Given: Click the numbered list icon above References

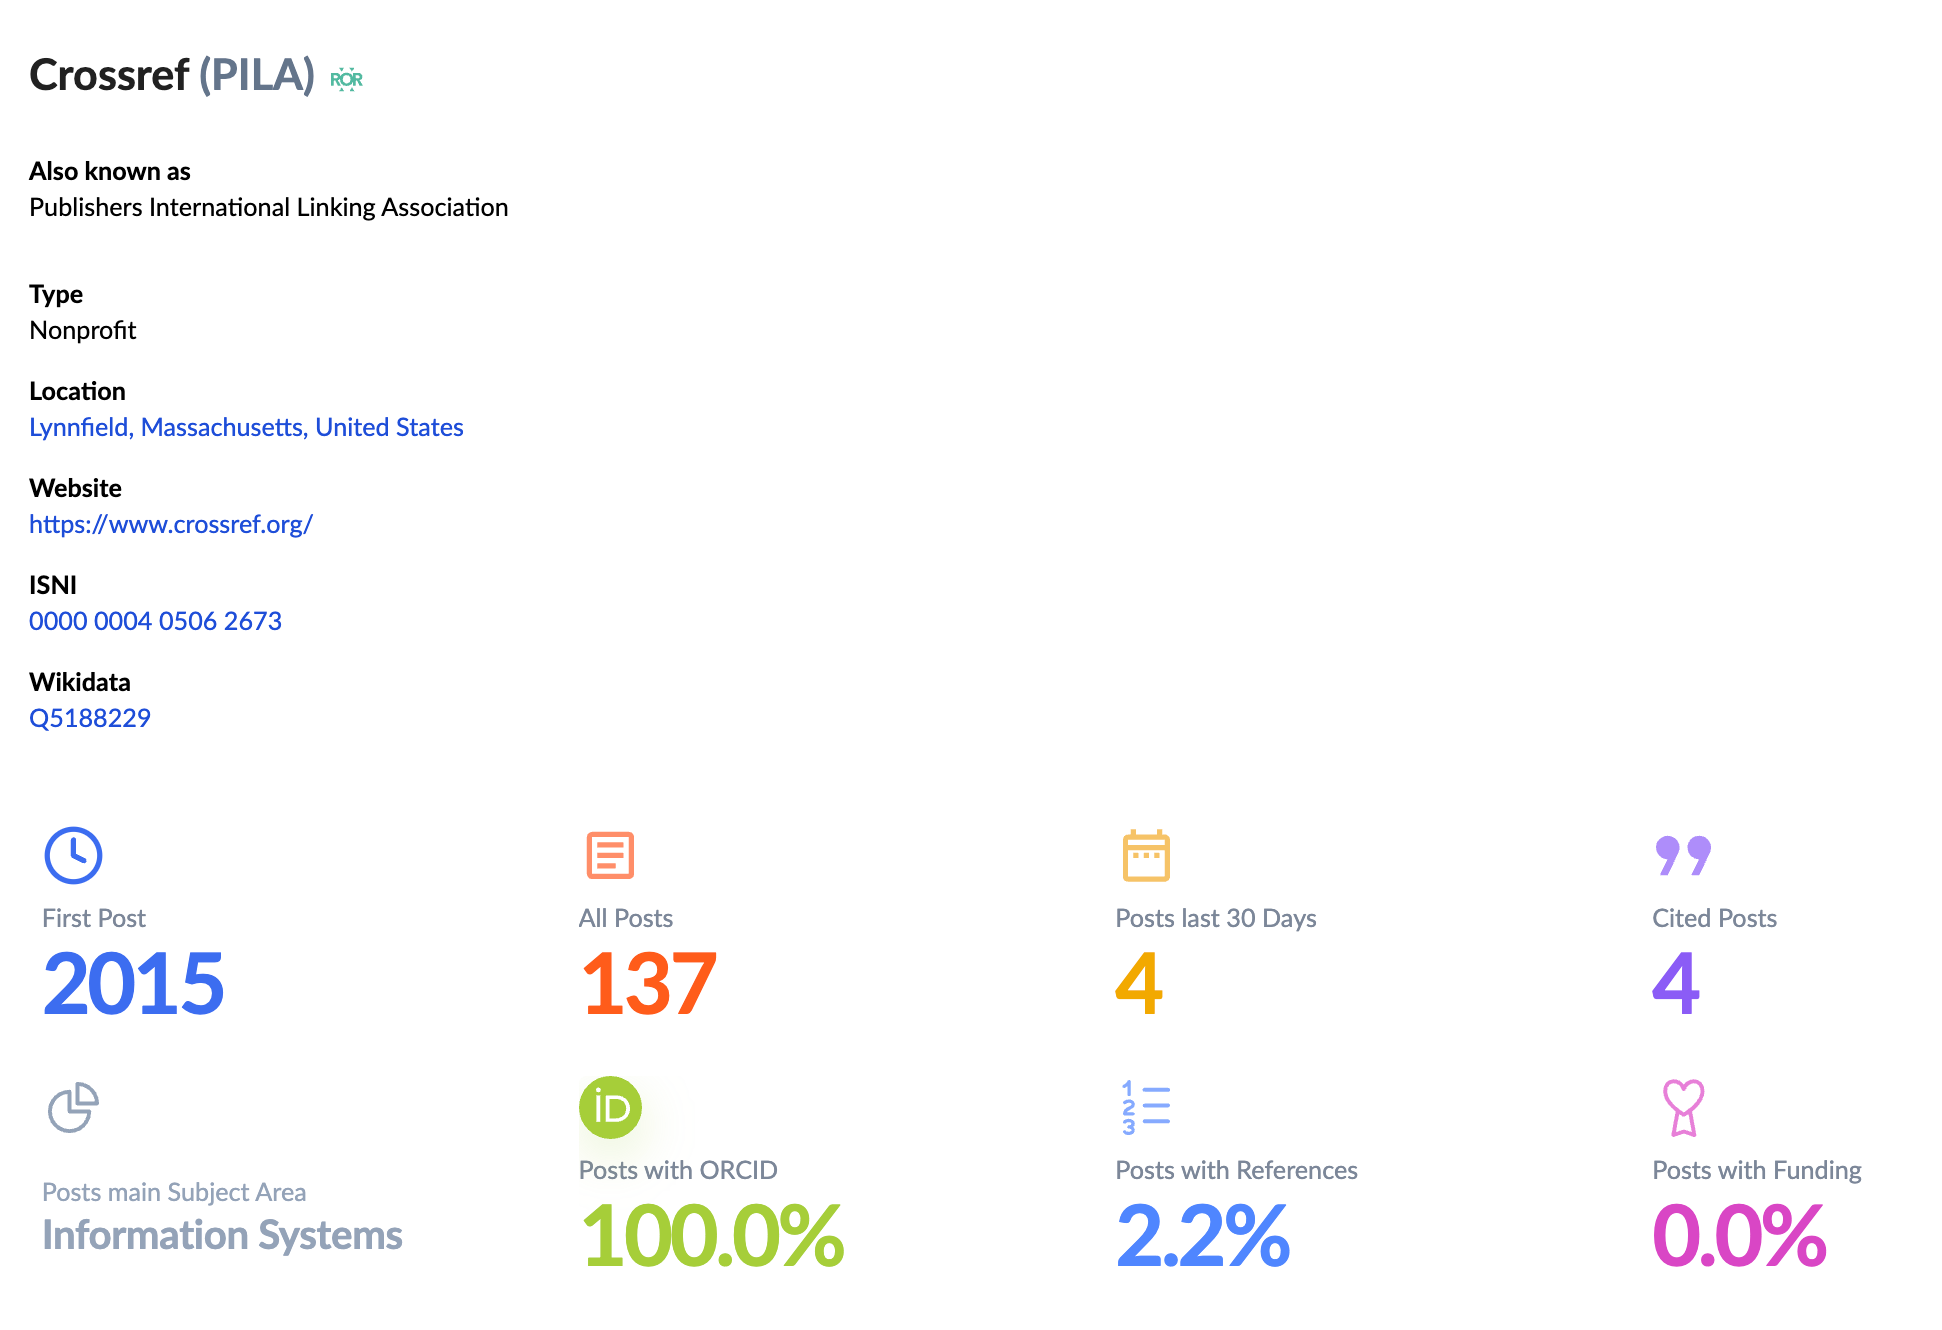Looking at the screenshot, I should (1146, 1107).
